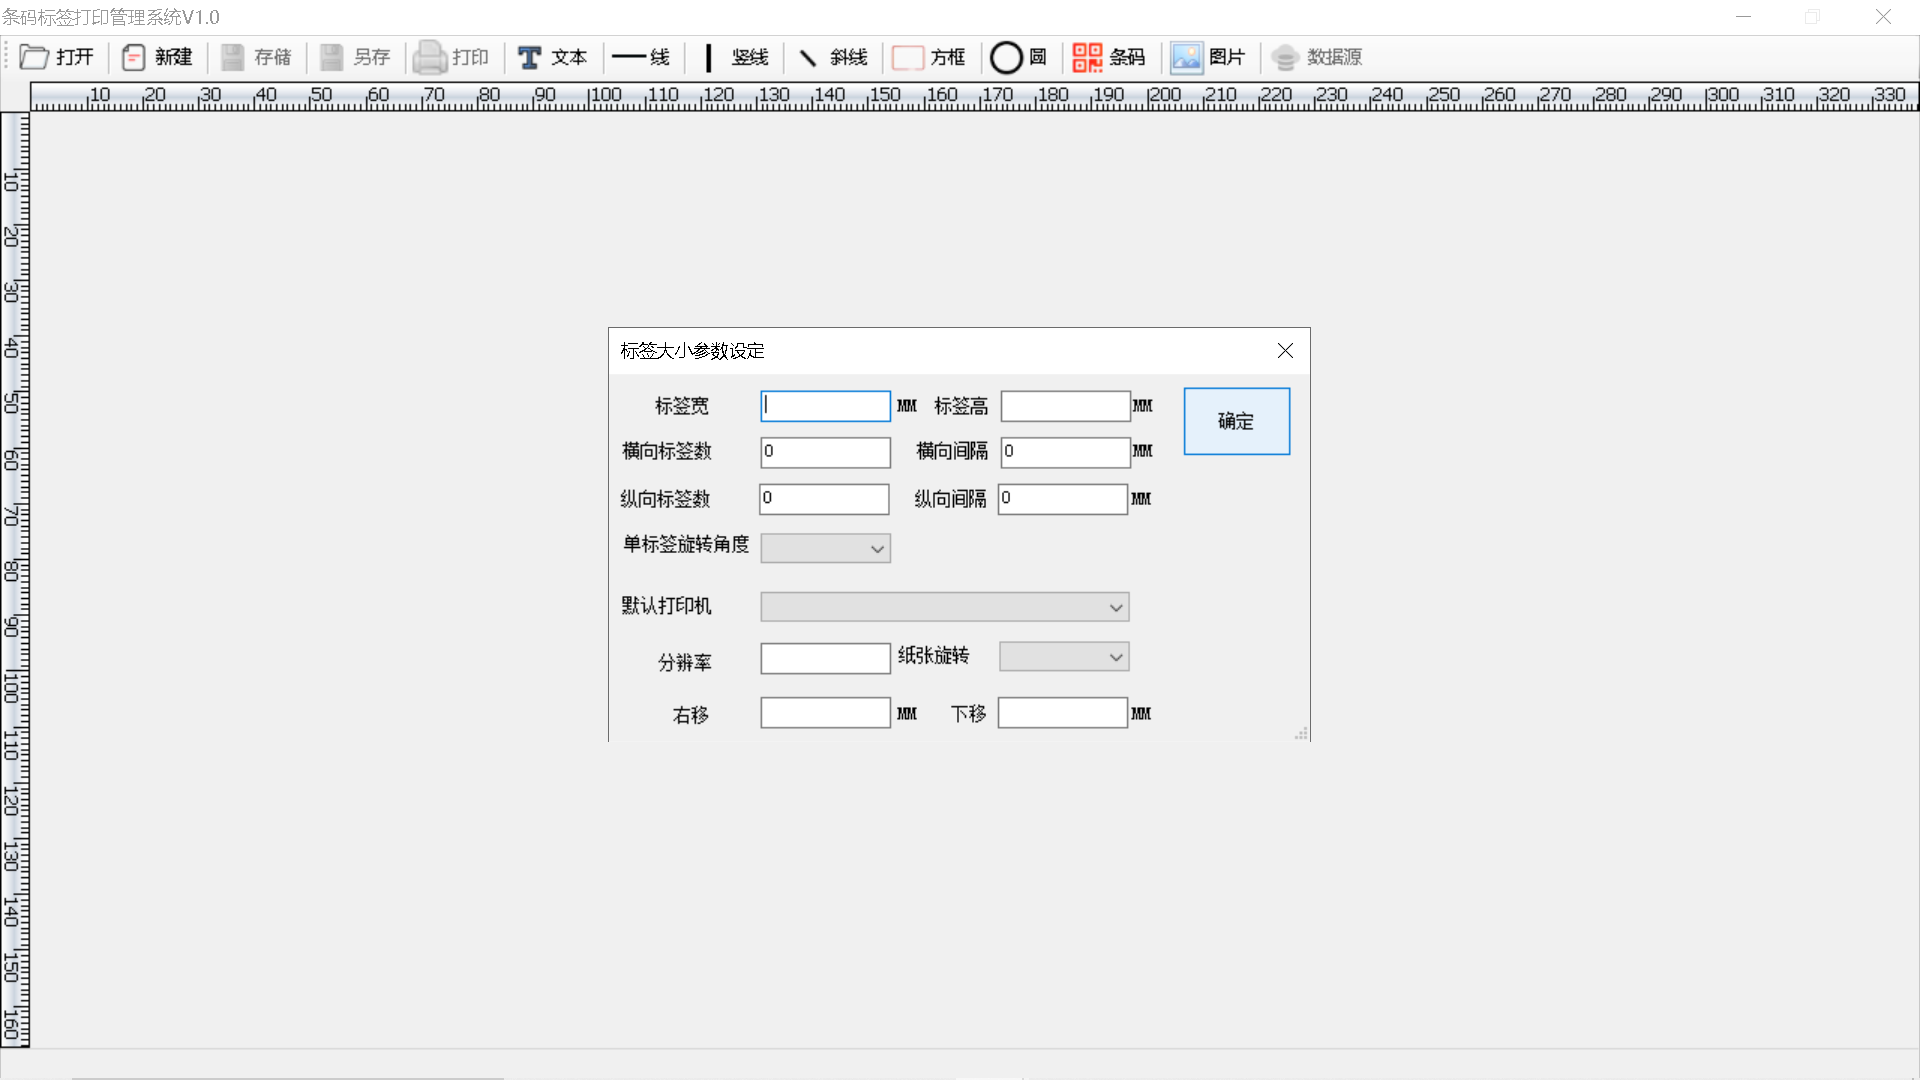Click the 100 mark on horizontal ruler
1920x1080 pixels.
point(605,95)
